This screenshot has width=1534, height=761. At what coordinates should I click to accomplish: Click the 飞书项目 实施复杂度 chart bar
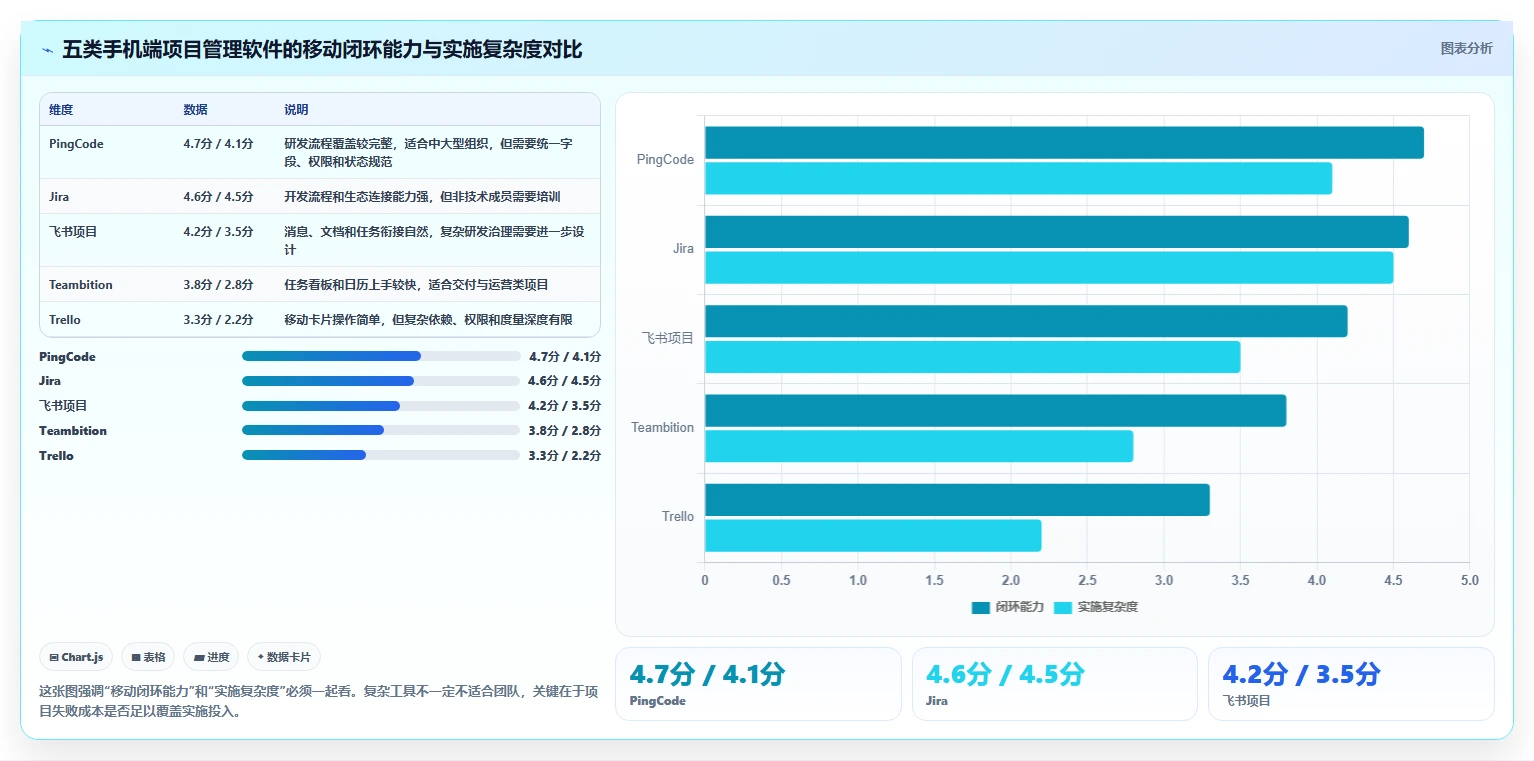[972, 357]
